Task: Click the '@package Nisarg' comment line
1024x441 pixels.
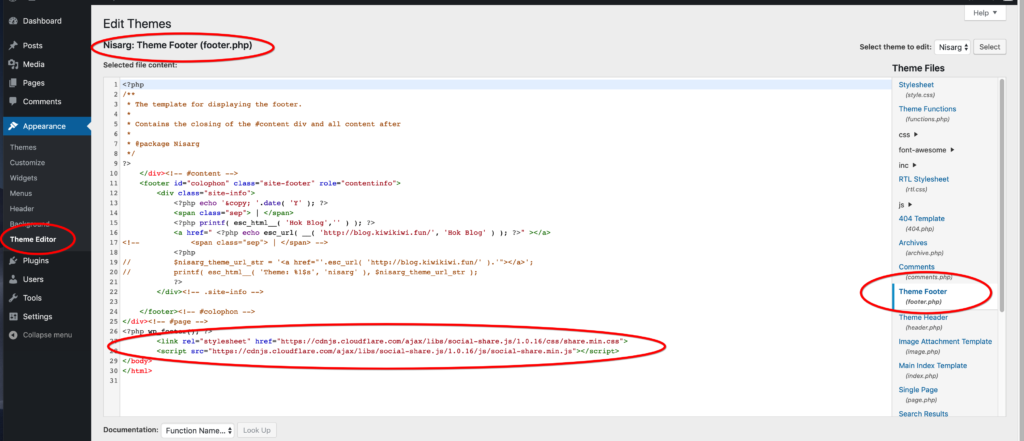Action: point(163,144)
